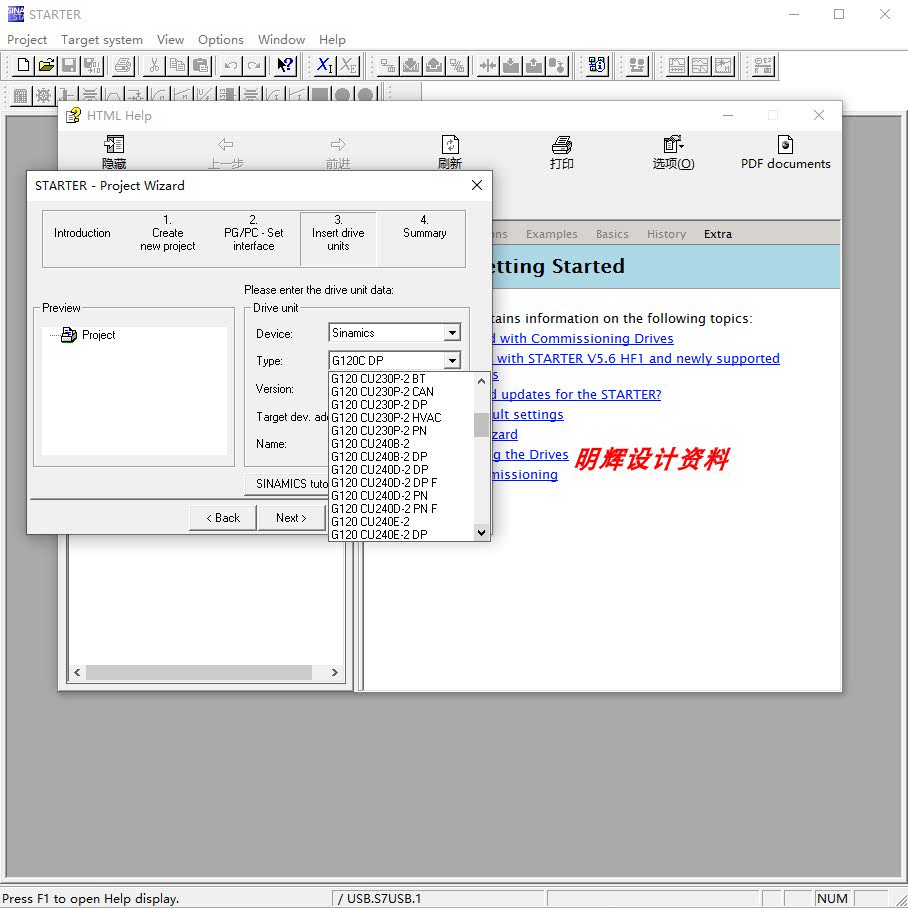The height and width of the screenshot is (908, 908).
Task: Select G120 CU230P-2 CAN in type list
Action: click(x=401, y=391)
